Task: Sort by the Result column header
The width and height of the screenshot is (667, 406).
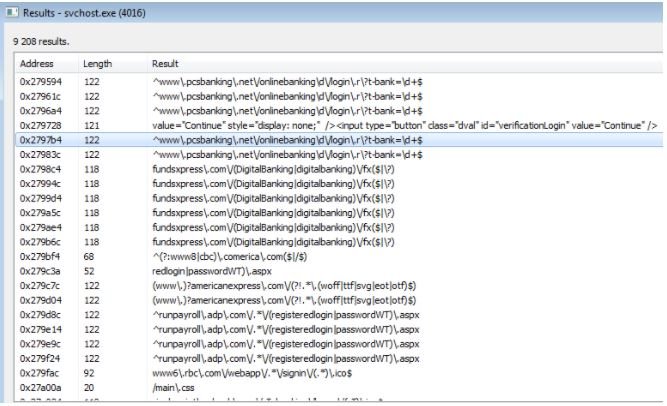Action: 405,64
